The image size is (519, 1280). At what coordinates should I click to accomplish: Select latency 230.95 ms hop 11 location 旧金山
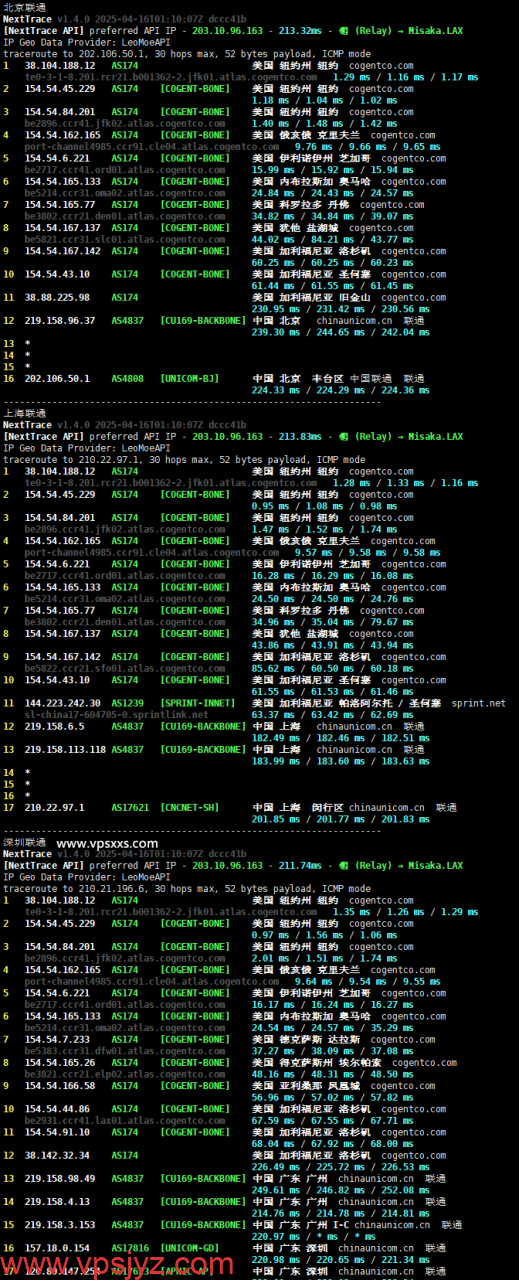(352, 297)
